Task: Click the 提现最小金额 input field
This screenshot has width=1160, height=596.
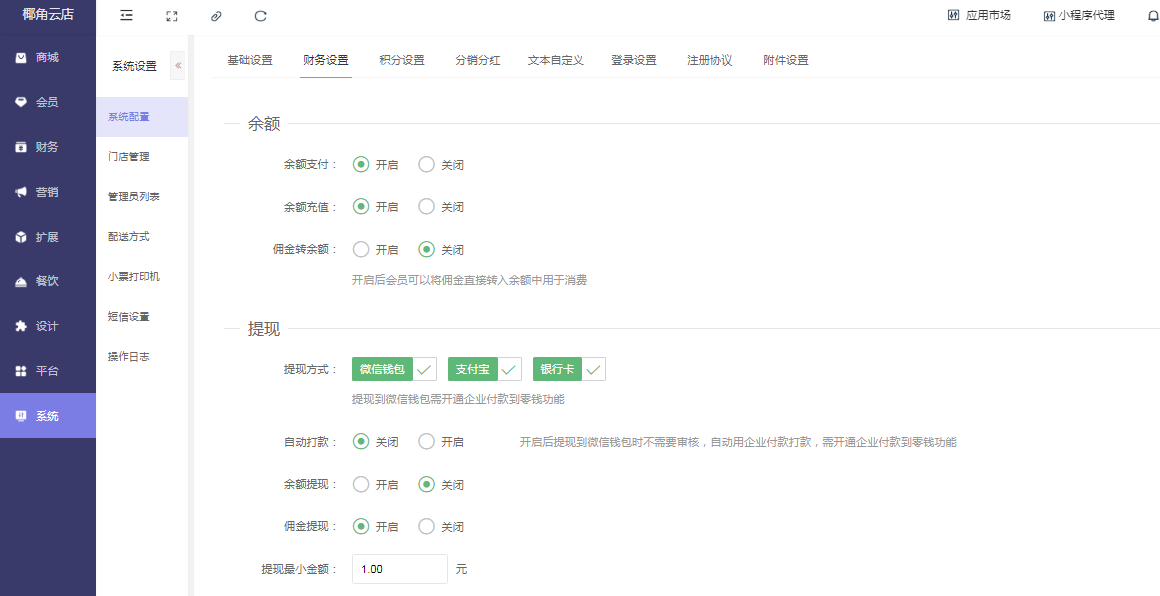Action: (x=399, y=569)
